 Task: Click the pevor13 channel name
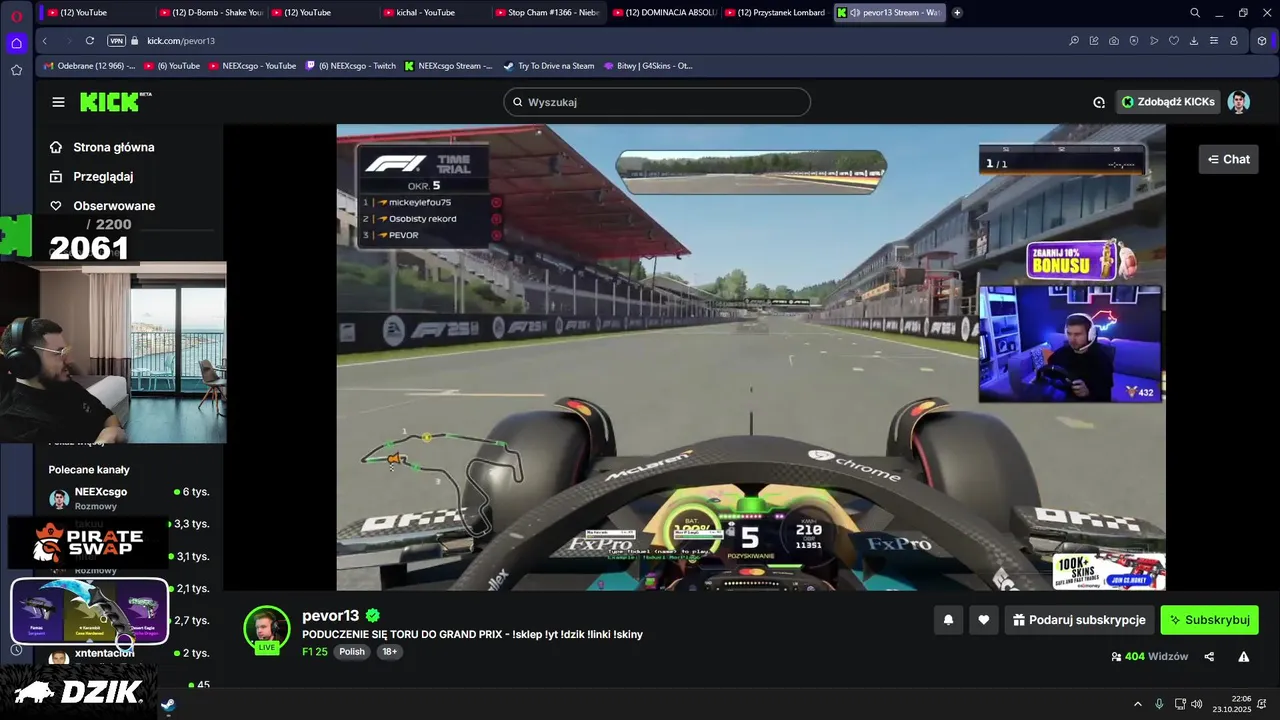(x=331, y=616)
